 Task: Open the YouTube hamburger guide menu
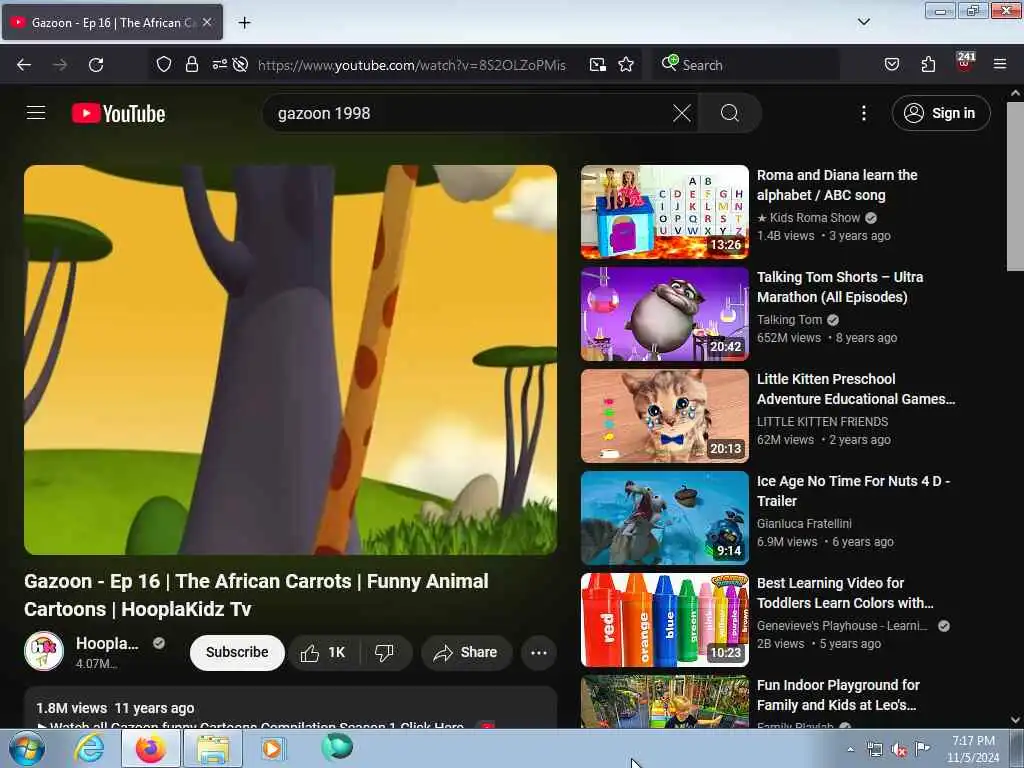(36, 113)
